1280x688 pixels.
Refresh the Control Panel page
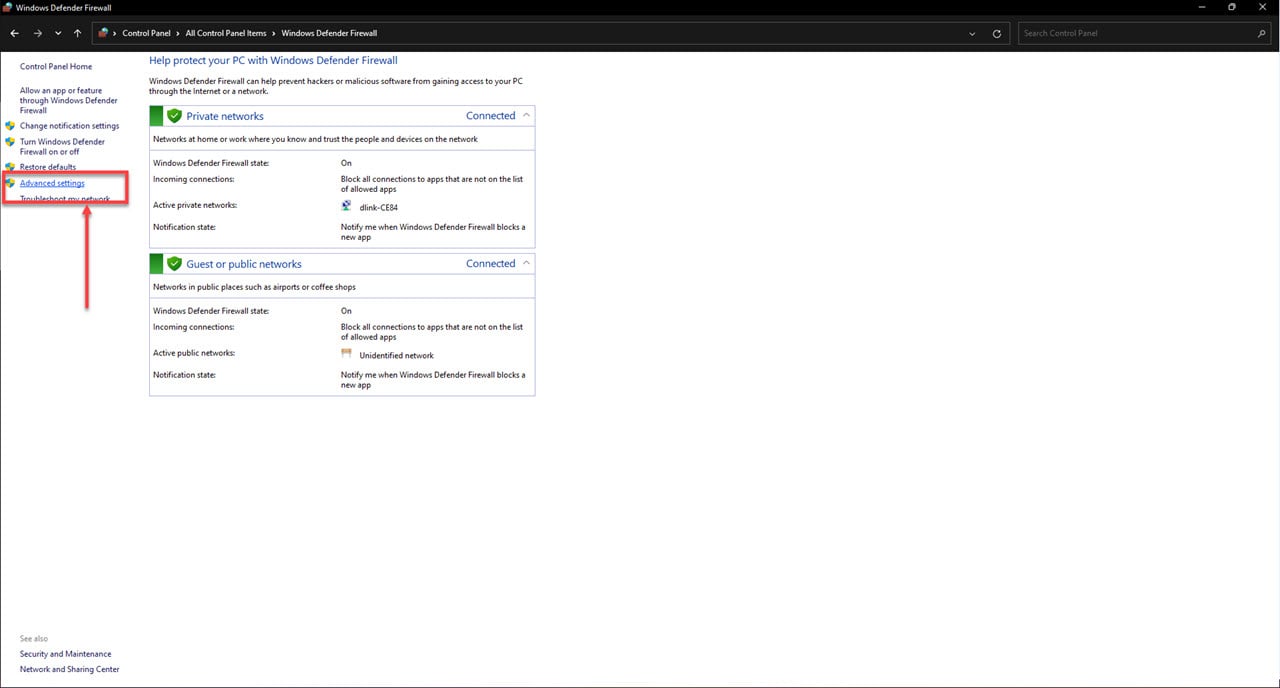coord(997,33)
